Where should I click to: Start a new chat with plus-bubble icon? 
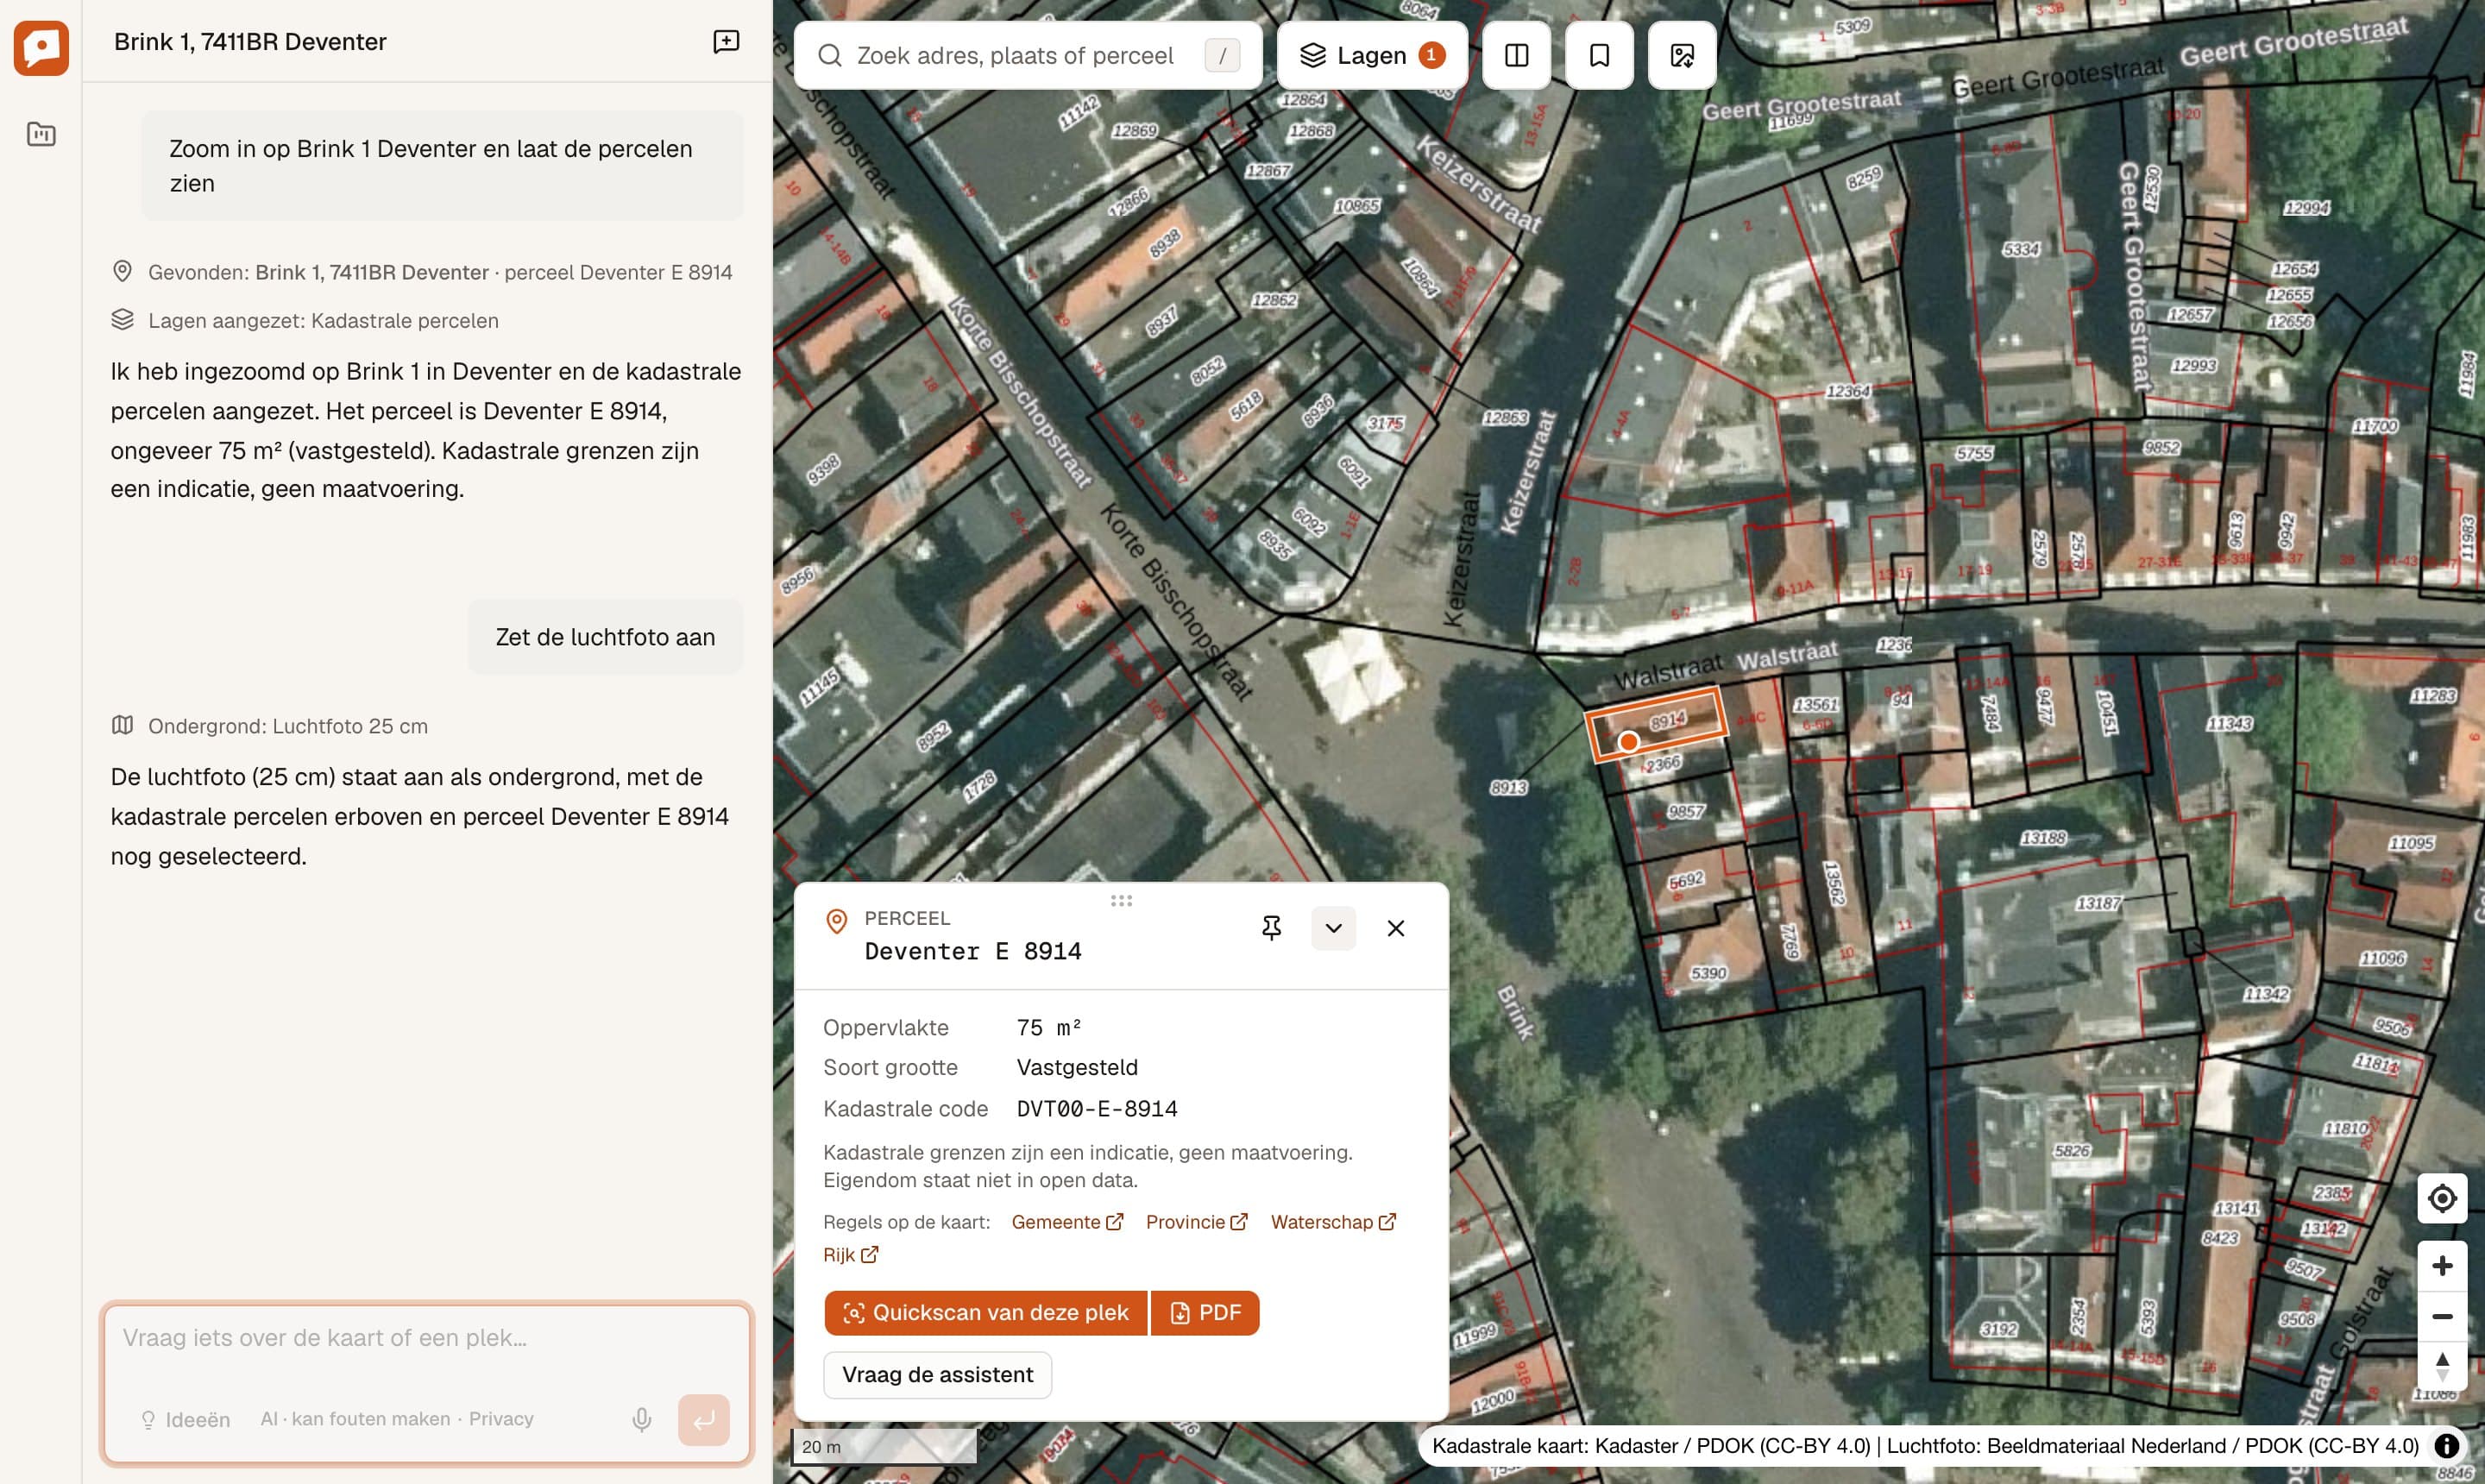pos(726,41)
